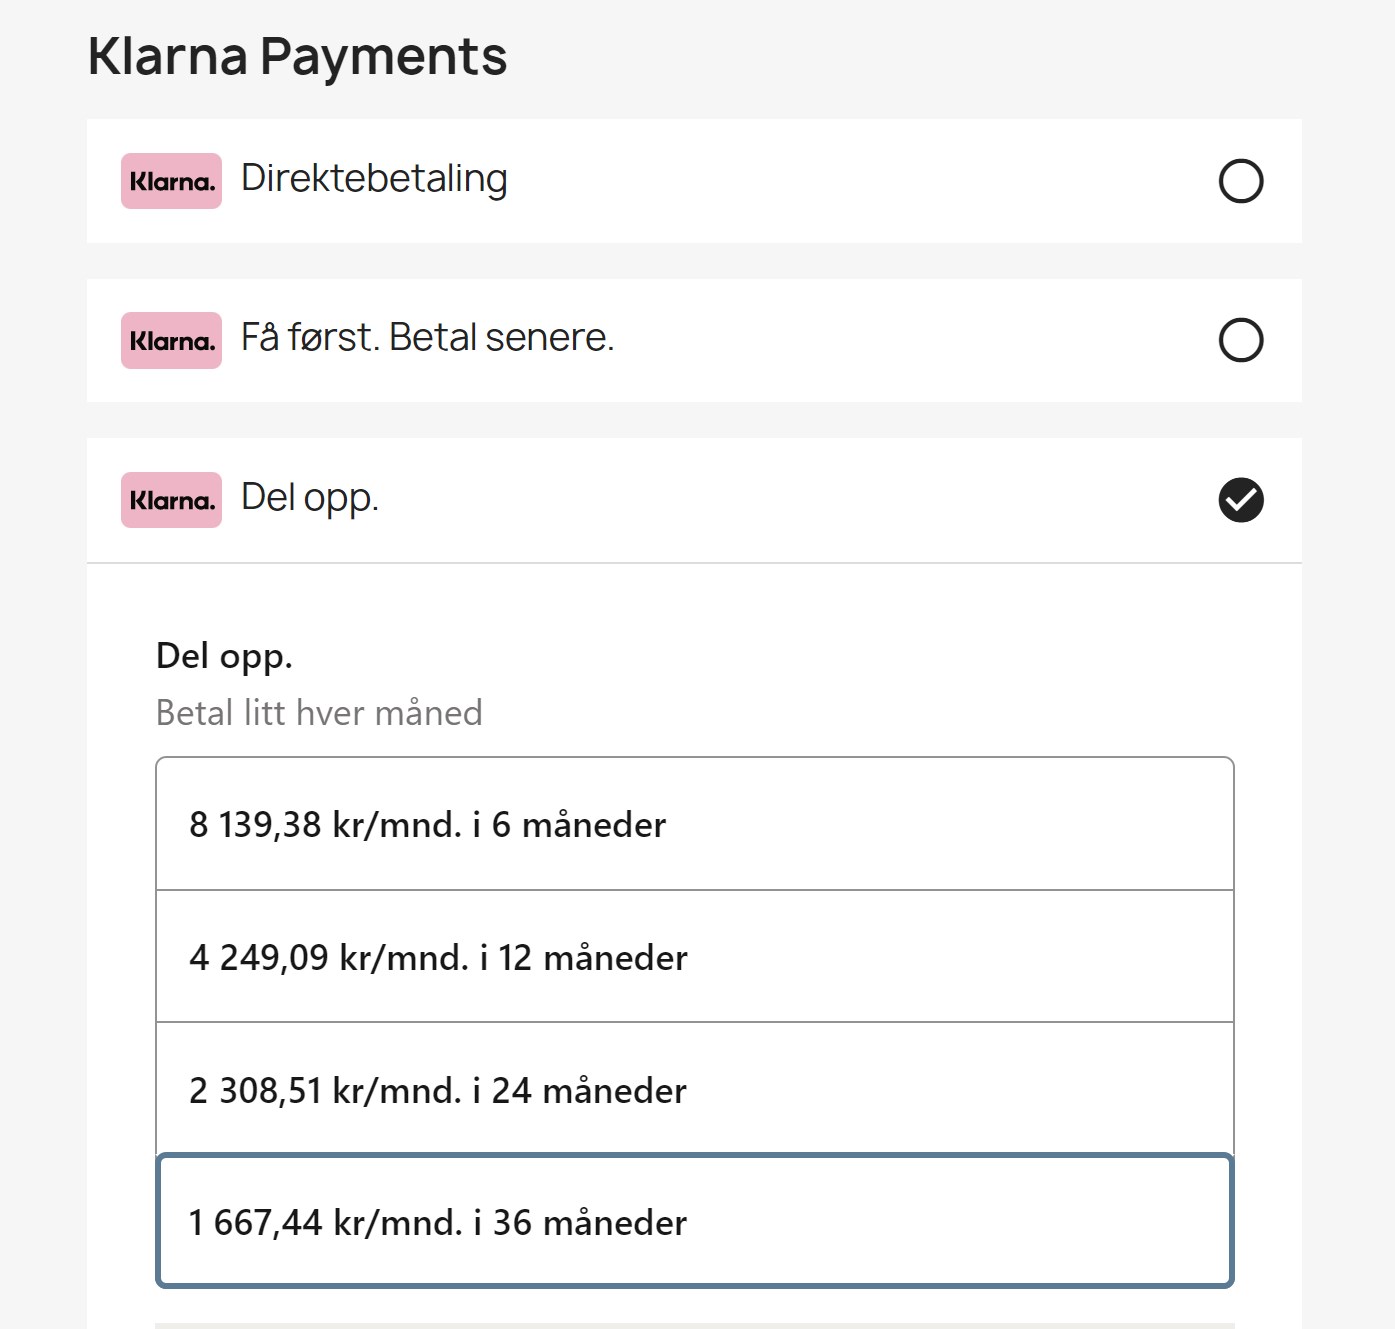The width and height of the screenshot is (1395, 1329).
Task: Click the checked Del opp radio button
Action: click(x=1241, y=500)
